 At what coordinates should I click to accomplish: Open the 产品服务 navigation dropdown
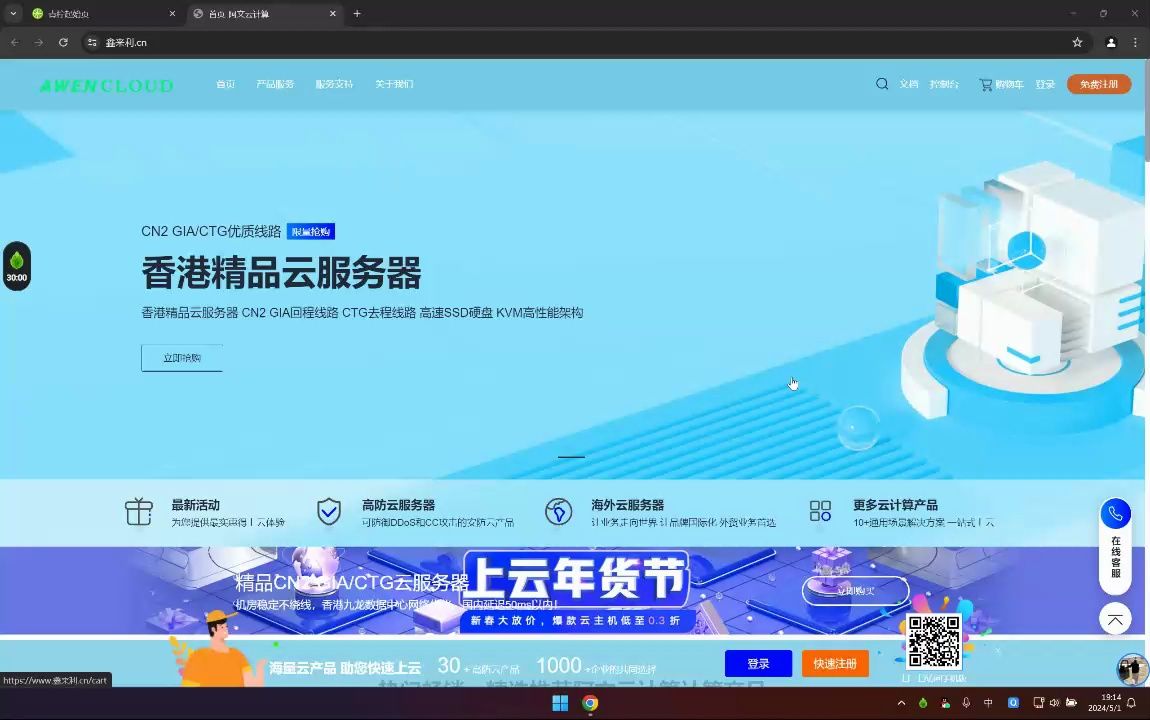click(275, 84)
